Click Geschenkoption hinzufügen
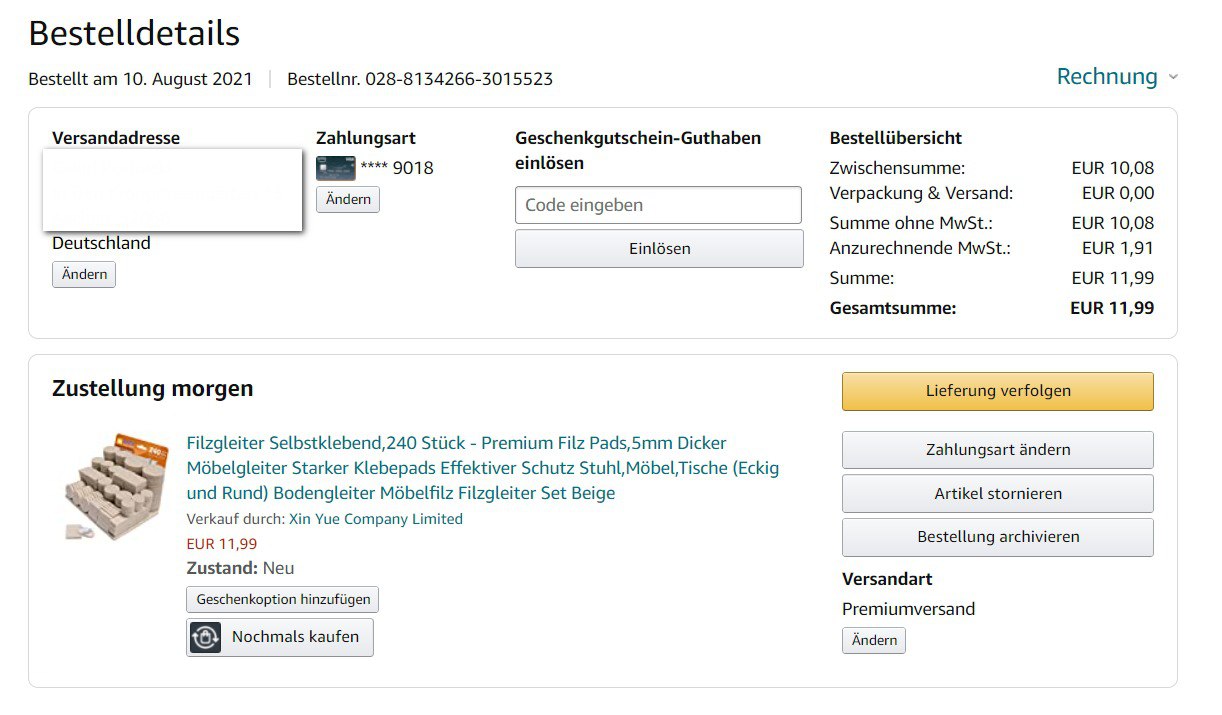The image size is (1222, 715). [x=283, y=600]
